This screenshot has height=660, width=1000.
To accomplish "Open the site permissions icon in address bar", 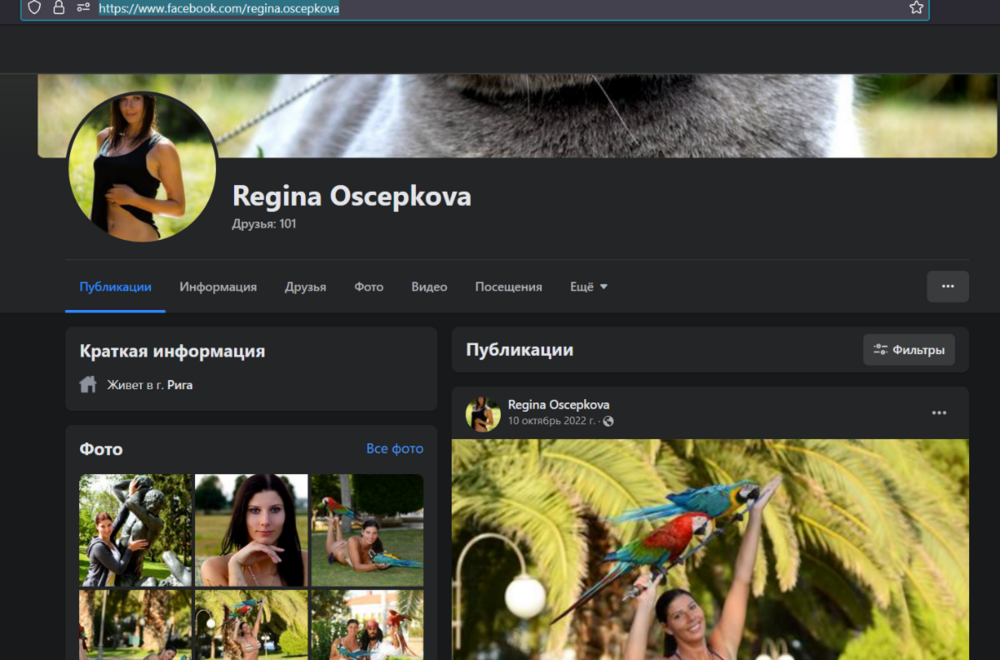I will coord(83,8).
